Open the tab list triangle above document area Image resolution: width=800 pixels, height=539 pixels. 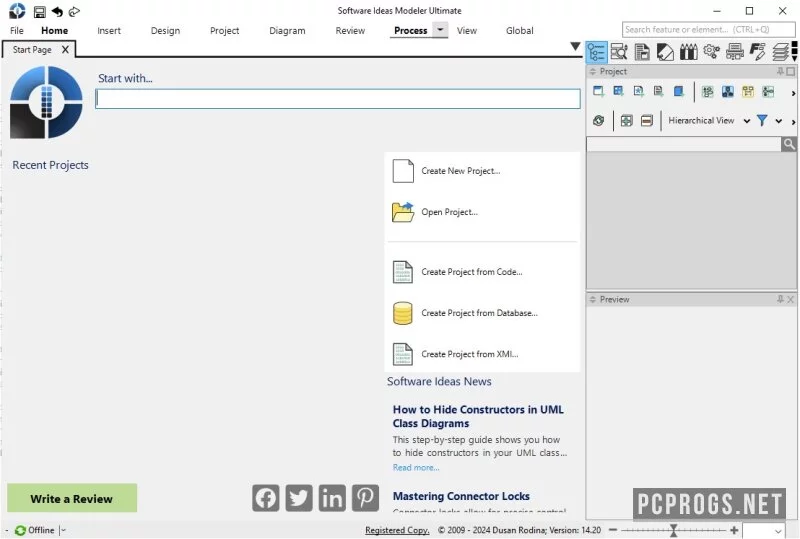click(575, 46)
